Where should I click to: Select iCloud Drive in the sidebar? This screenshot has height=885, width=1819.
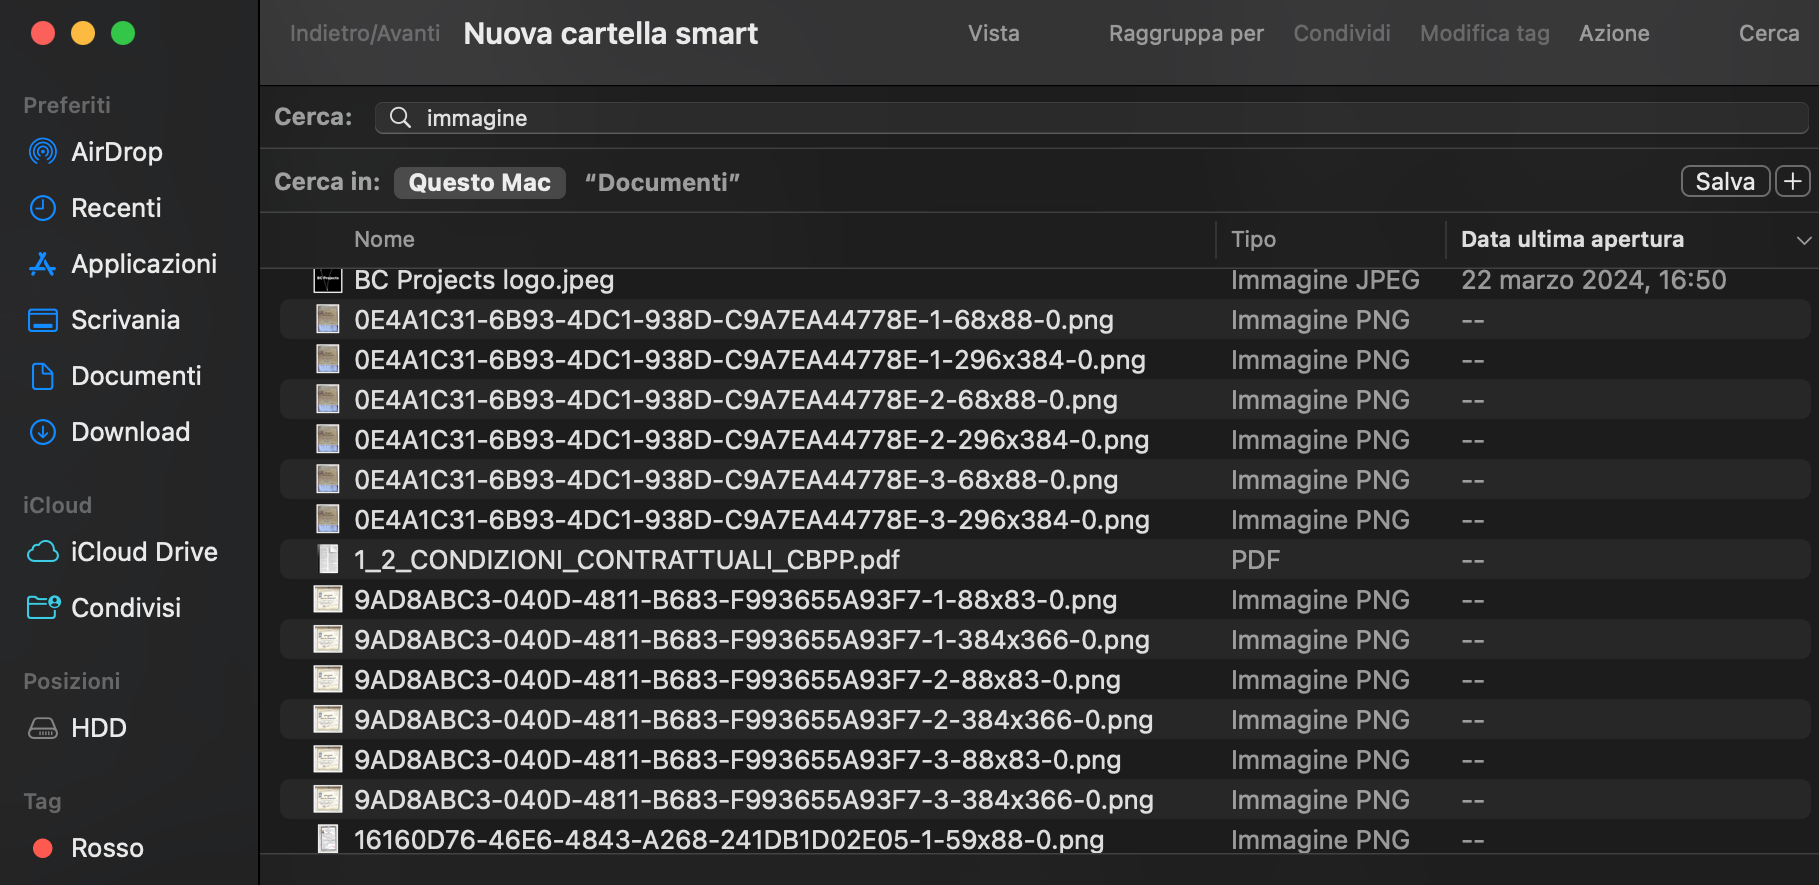tap(143, 551)
